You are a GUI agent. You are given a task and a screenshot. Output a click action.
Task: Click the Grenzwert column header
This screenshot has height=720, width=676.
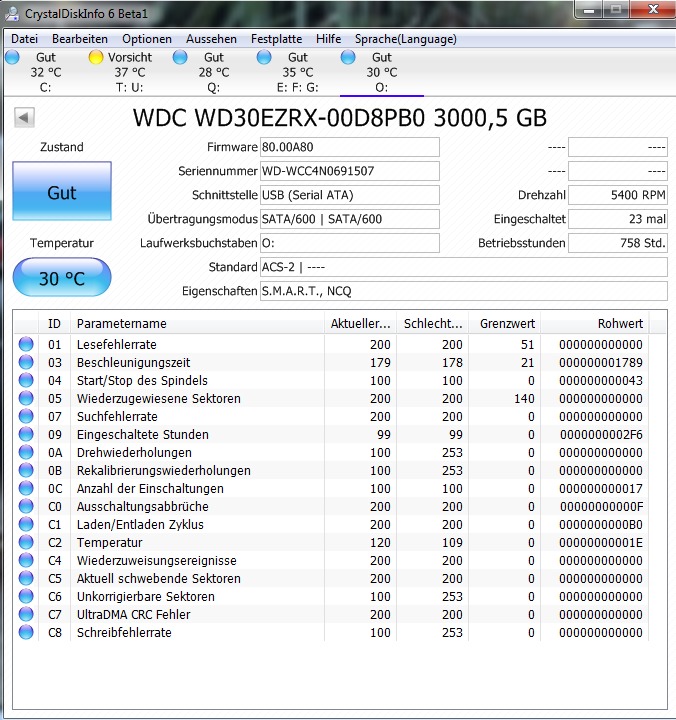point(505,323)
